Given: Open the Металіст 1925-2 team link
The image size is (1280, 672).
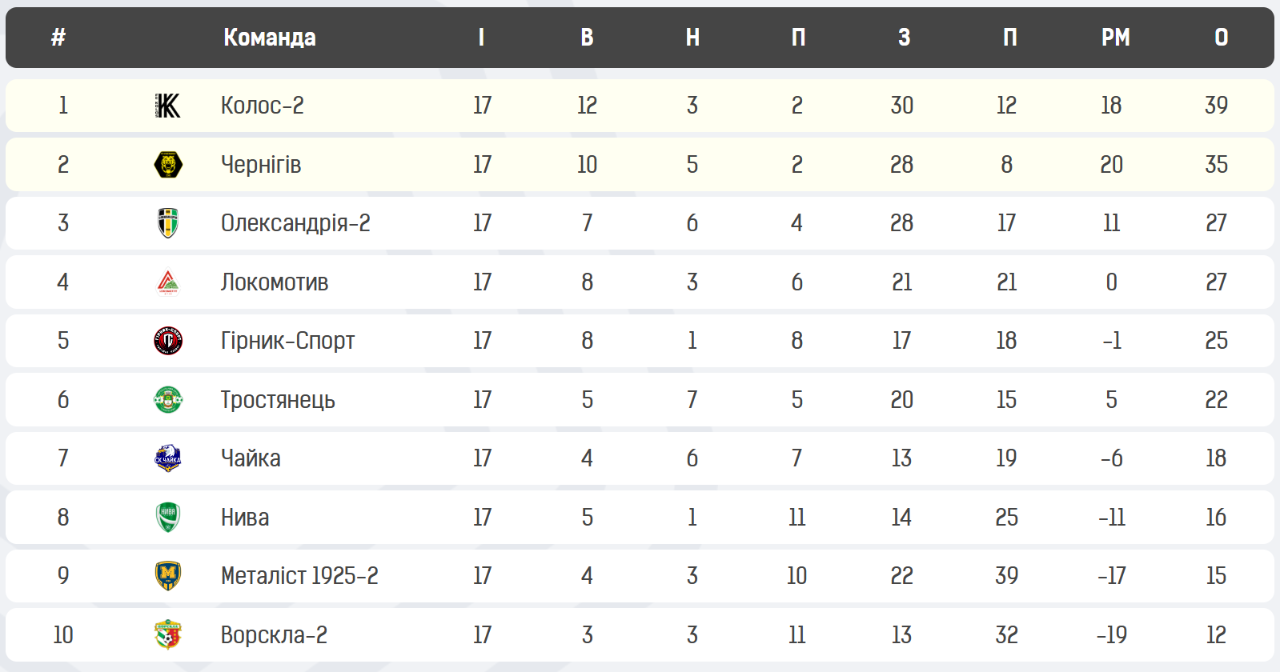Looking at the screenshot, I should click(x=299, y=576).
